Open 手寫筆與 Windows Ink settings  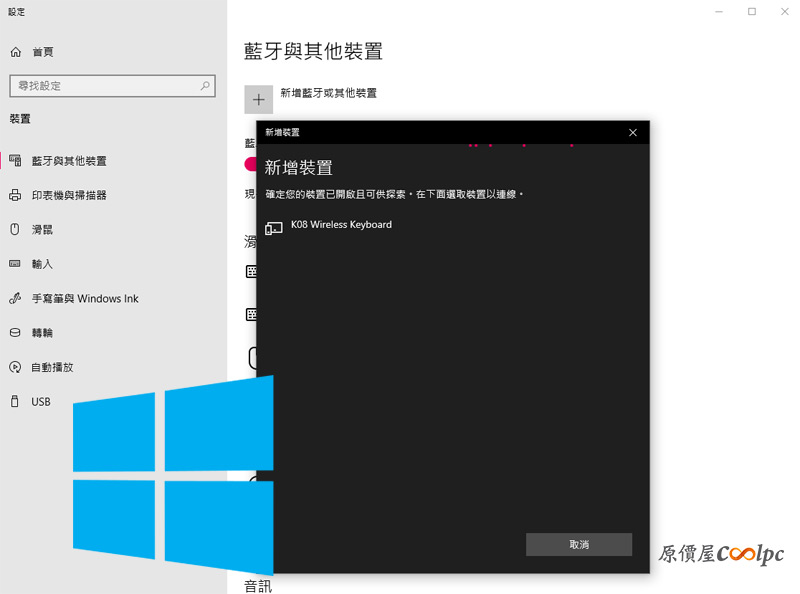[x=85, y=299]
